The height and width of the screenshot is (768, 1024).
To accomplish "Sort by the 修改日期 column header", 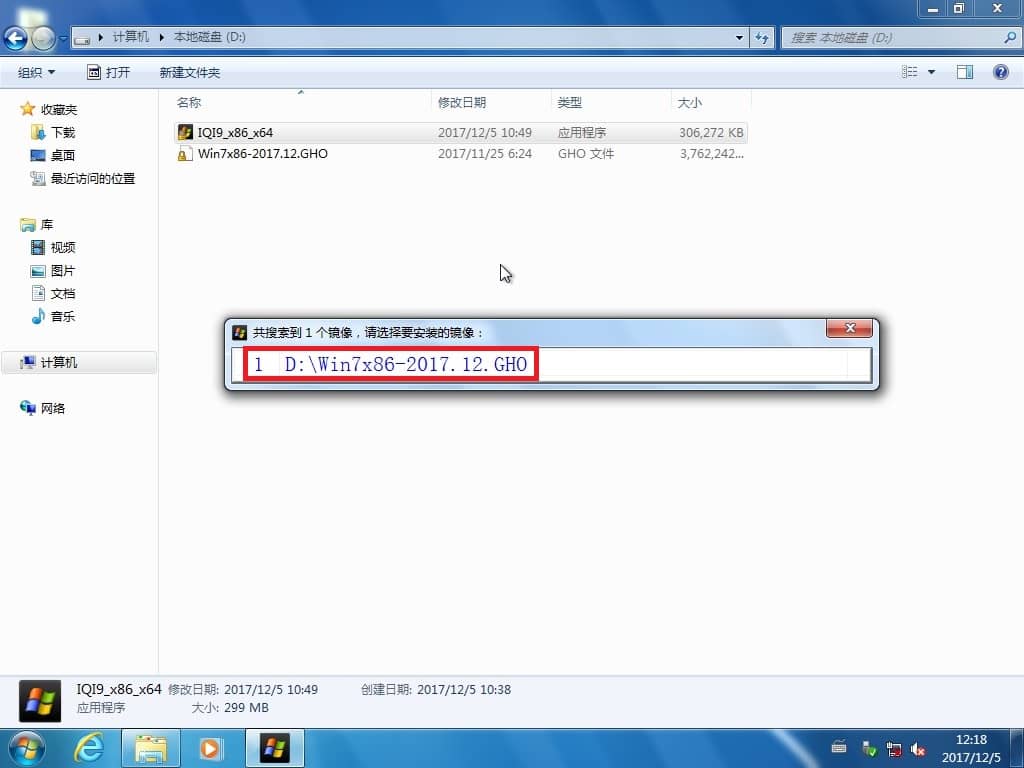I will [x=462, y=102].
